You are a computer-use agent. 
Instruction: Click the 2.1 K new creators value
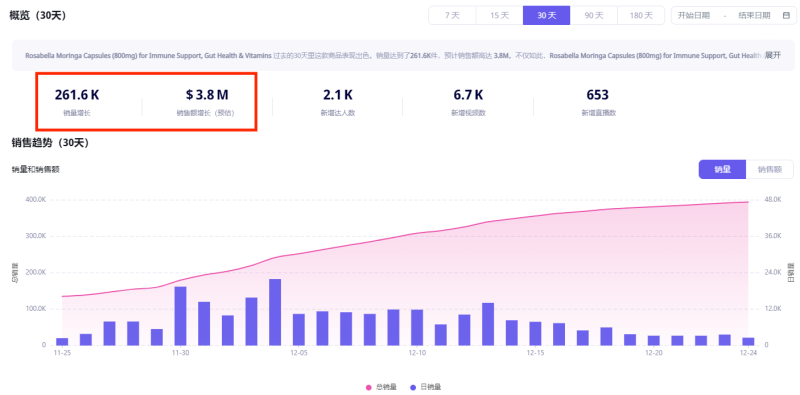pyautogui.click(x=338, y=95)
